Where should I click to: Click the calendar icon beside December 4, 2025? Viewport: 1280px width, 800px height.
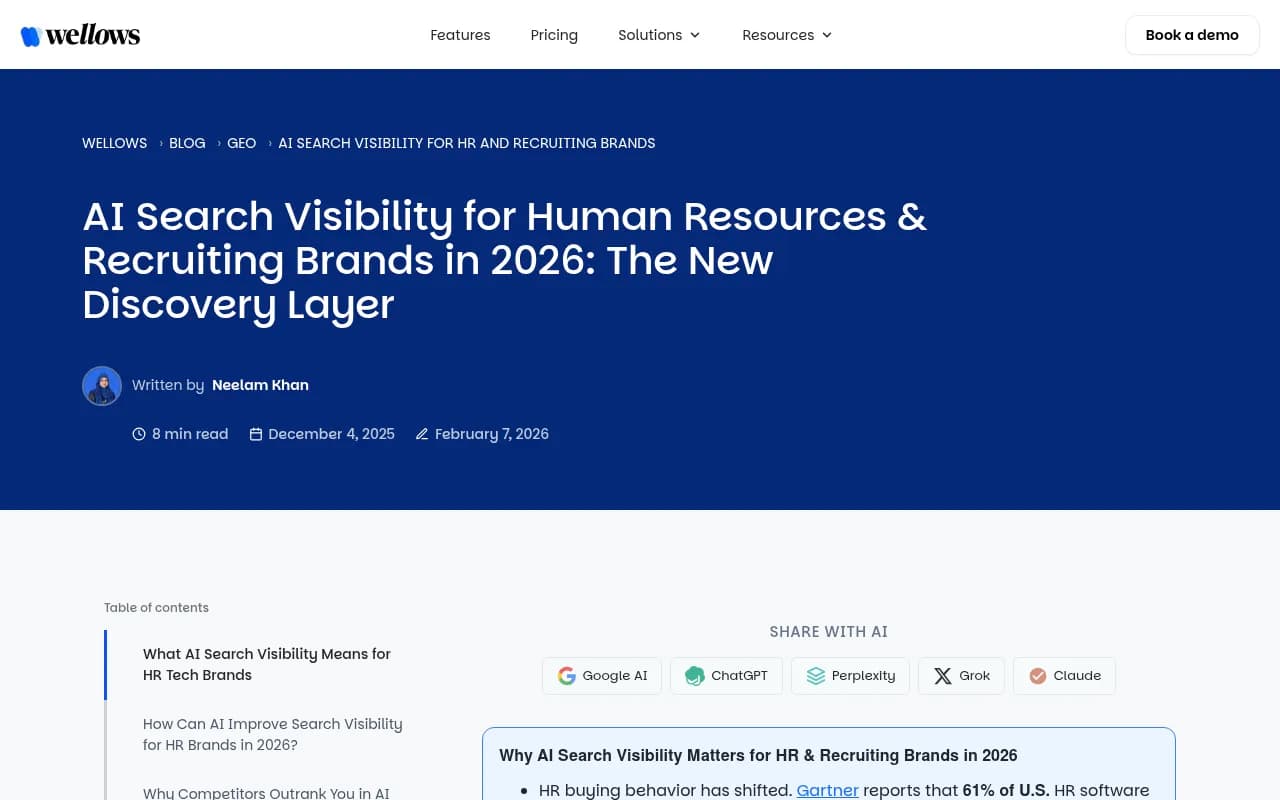click(x=256, y=434)
